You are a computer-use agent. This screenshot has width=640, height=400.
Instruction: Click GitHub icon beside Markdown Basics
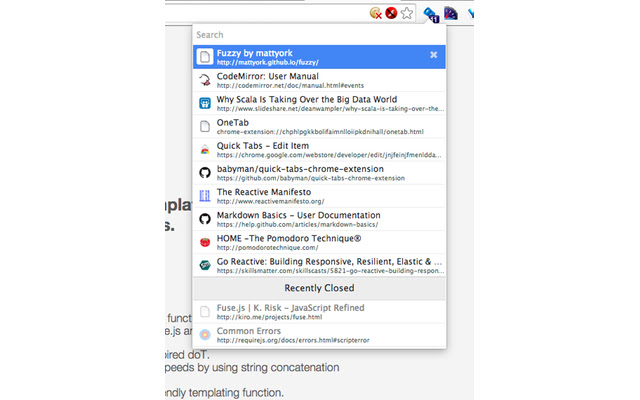click(205, 219)
